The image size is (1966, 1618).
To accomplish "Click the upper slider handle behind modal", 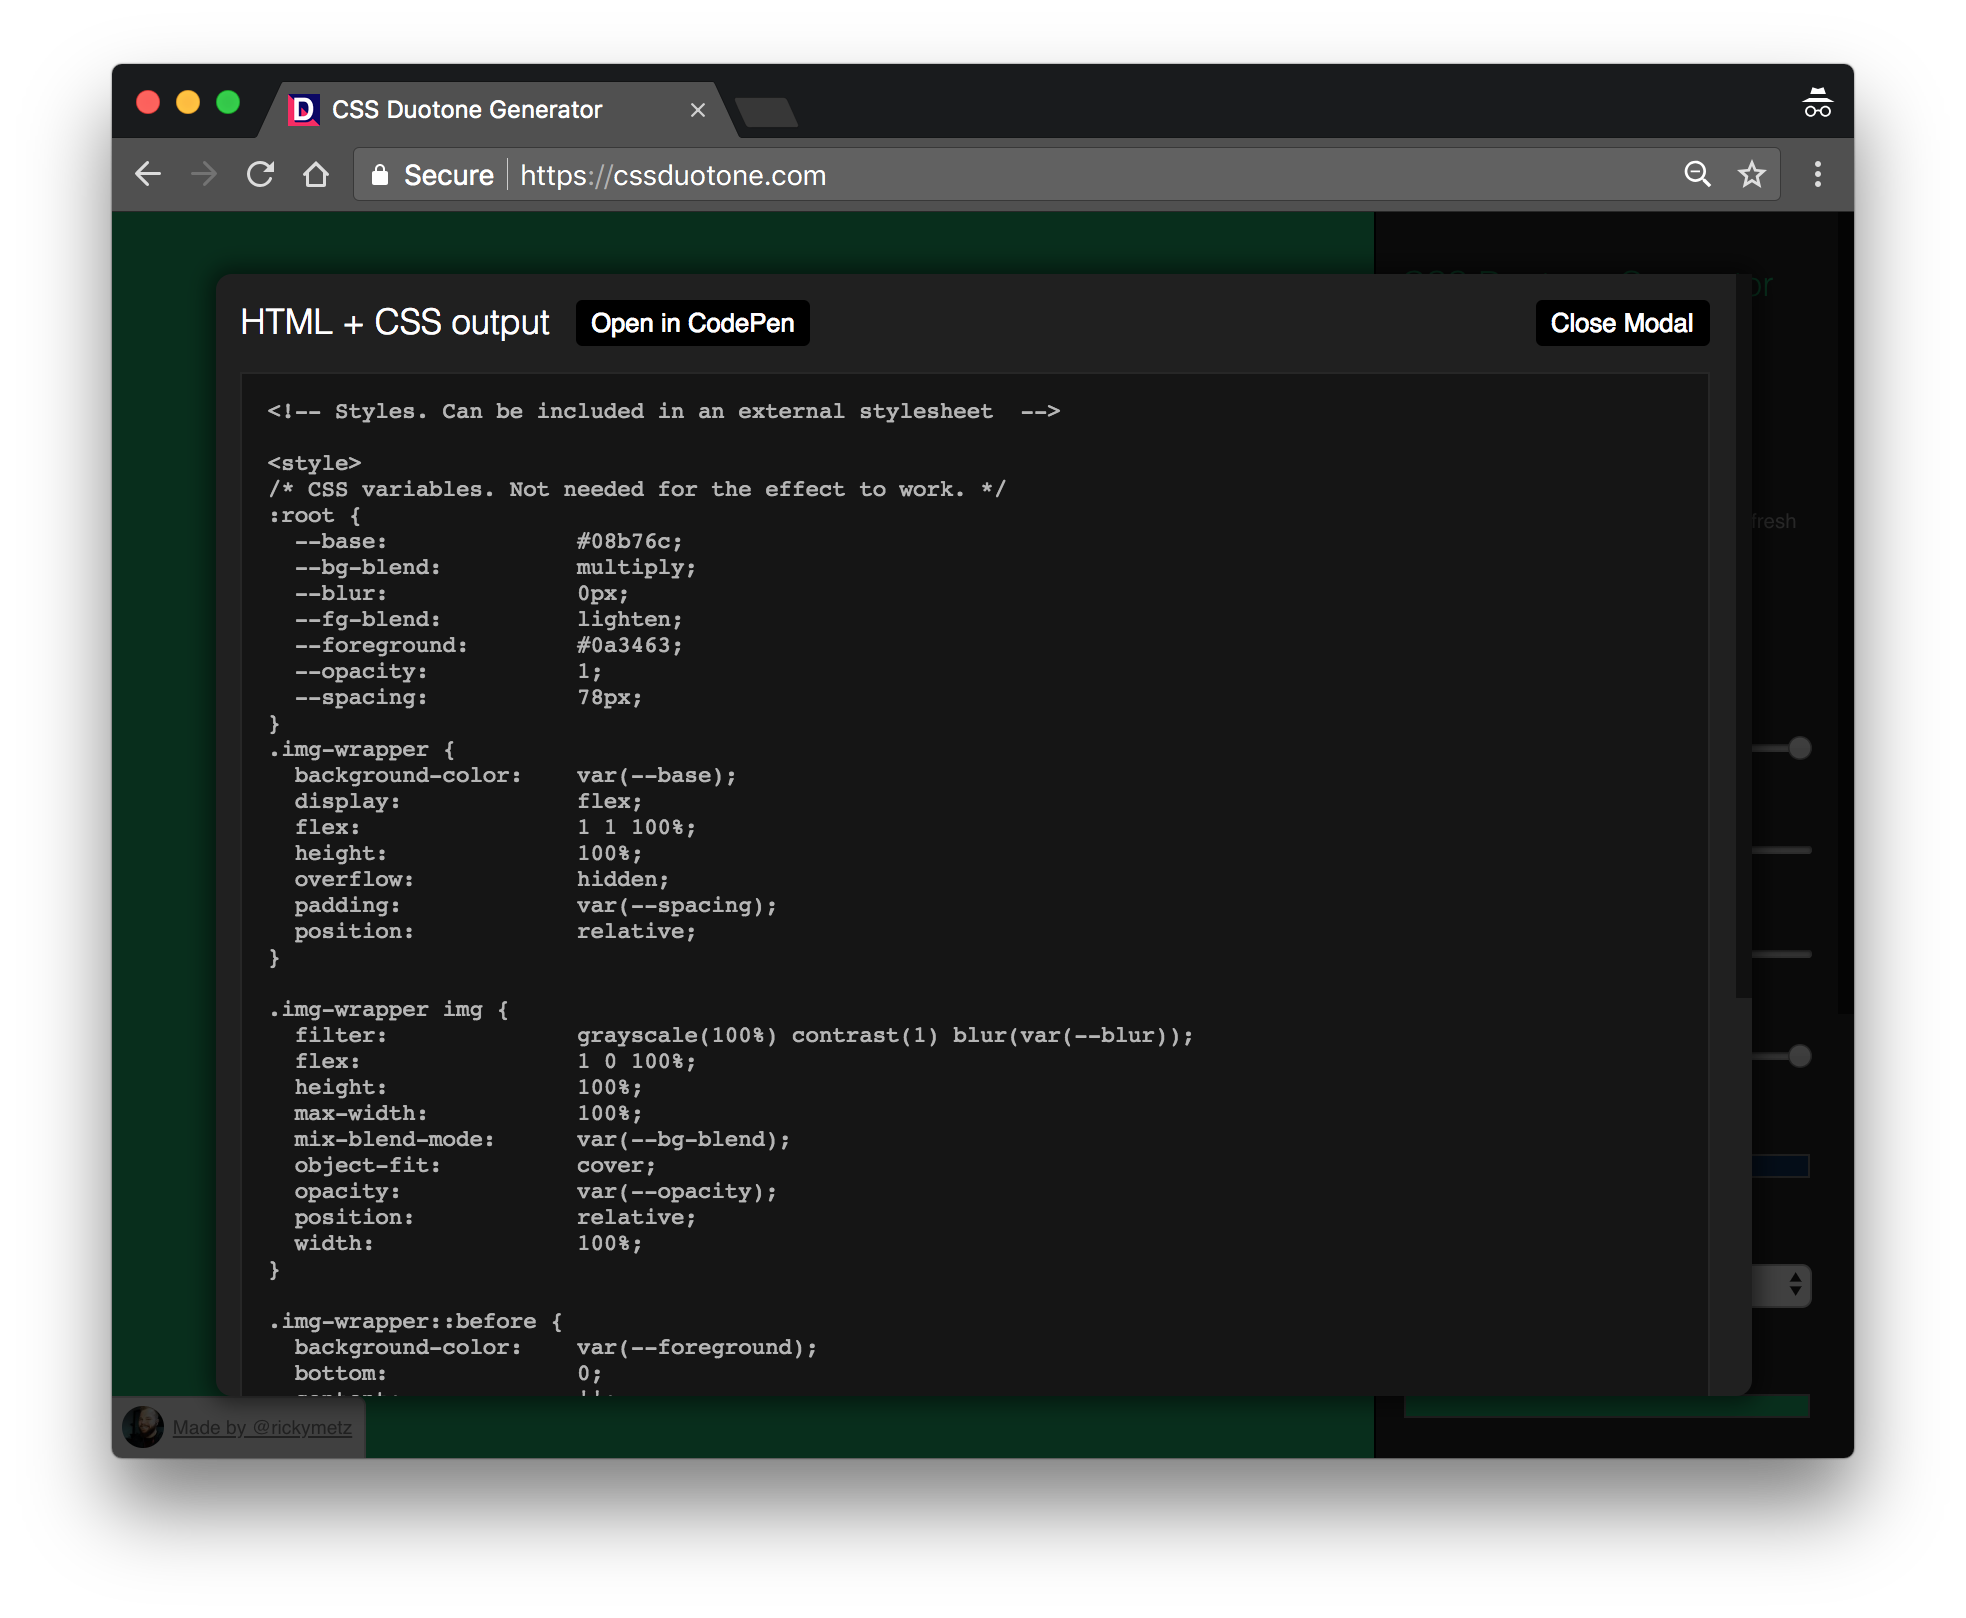I will [1800, 748].
